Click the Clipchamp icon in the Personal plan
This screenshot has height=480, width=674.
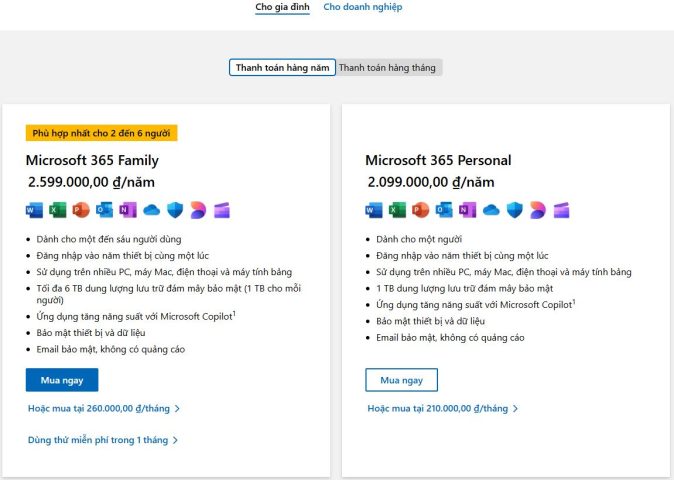pos(562,210)
